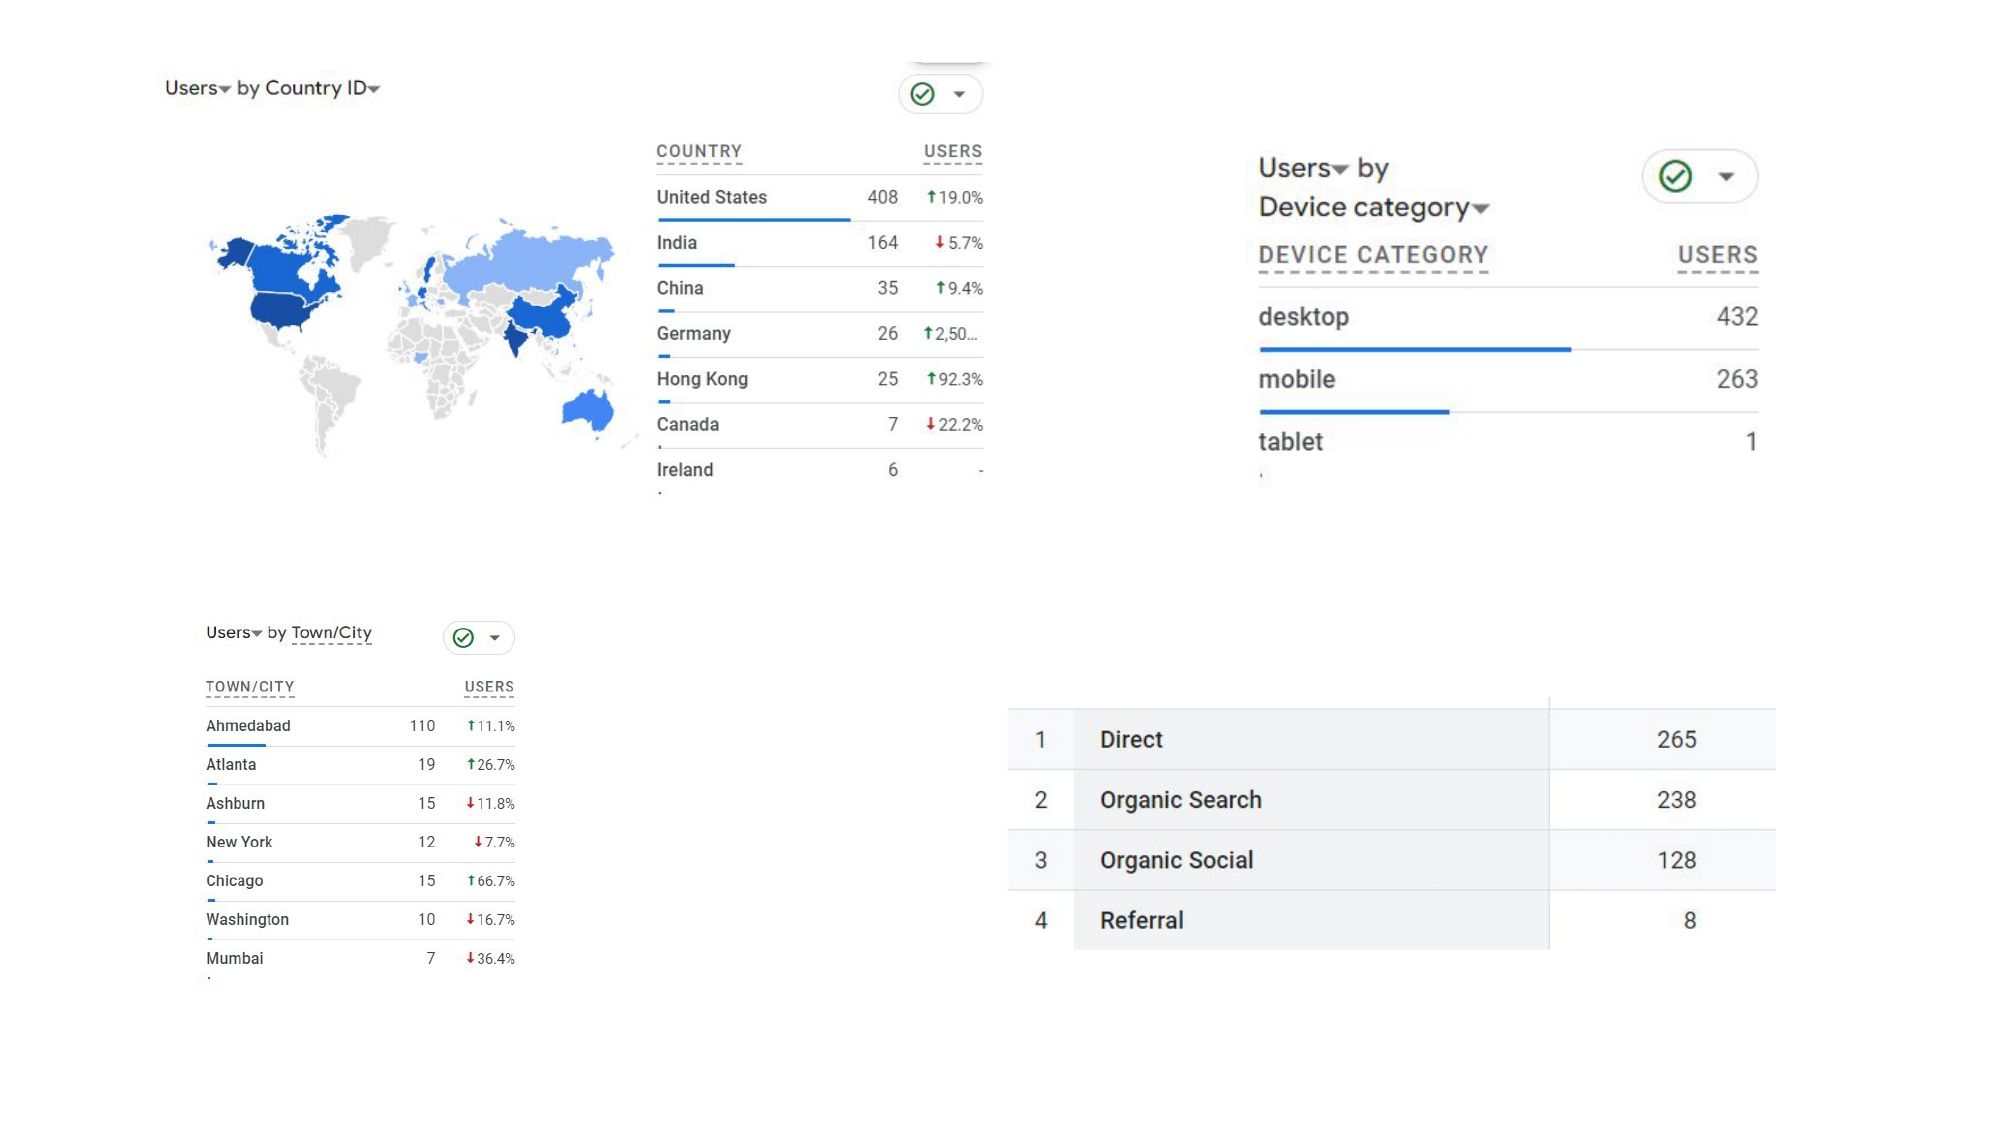The width and height of the screenshot is (2000, 1125).
Task: Click Organic Social channel row
Action: pos(1392,860)
